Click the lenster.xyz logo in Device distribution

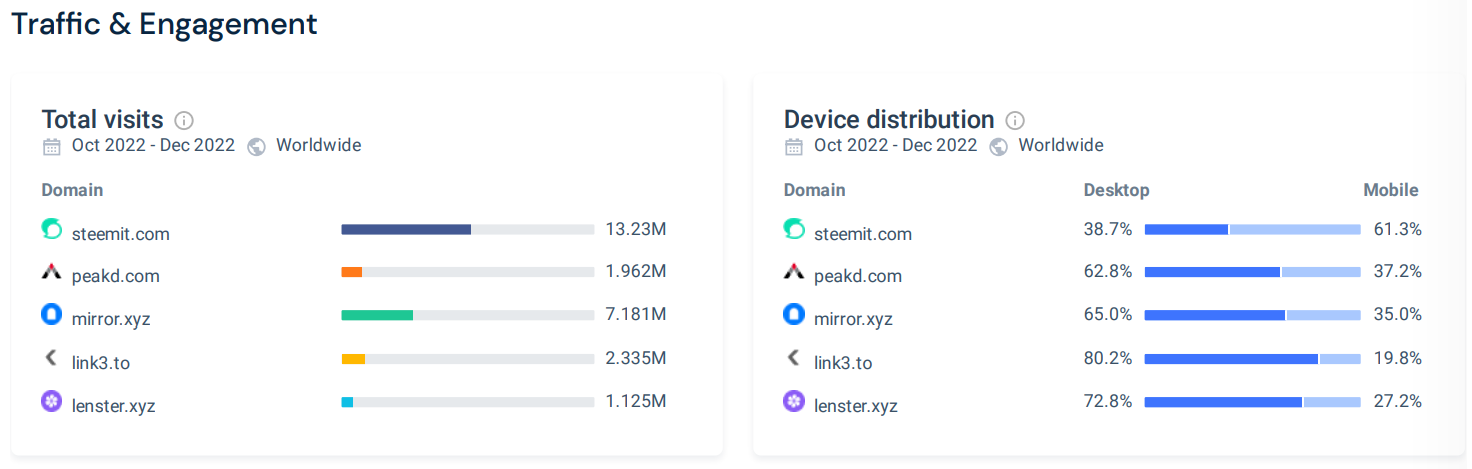coord(794,402)
